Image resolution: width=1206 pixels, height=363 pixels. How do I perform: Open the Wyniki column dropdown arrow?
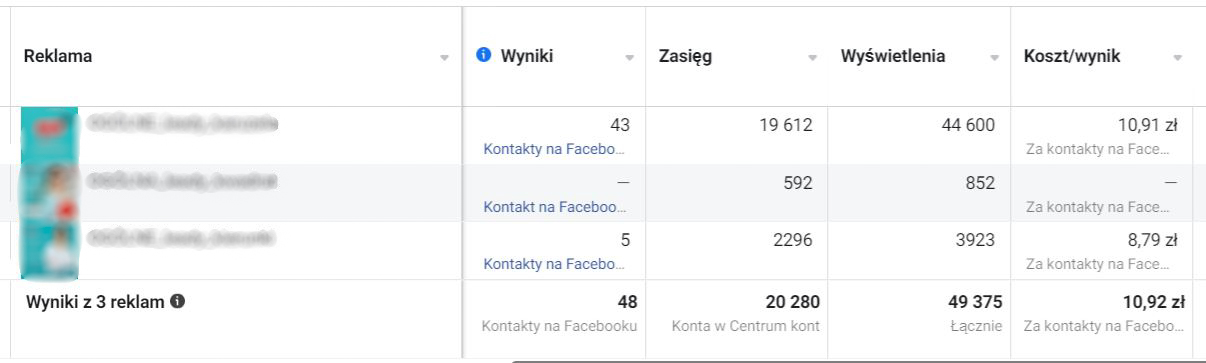tap(629, 59)
